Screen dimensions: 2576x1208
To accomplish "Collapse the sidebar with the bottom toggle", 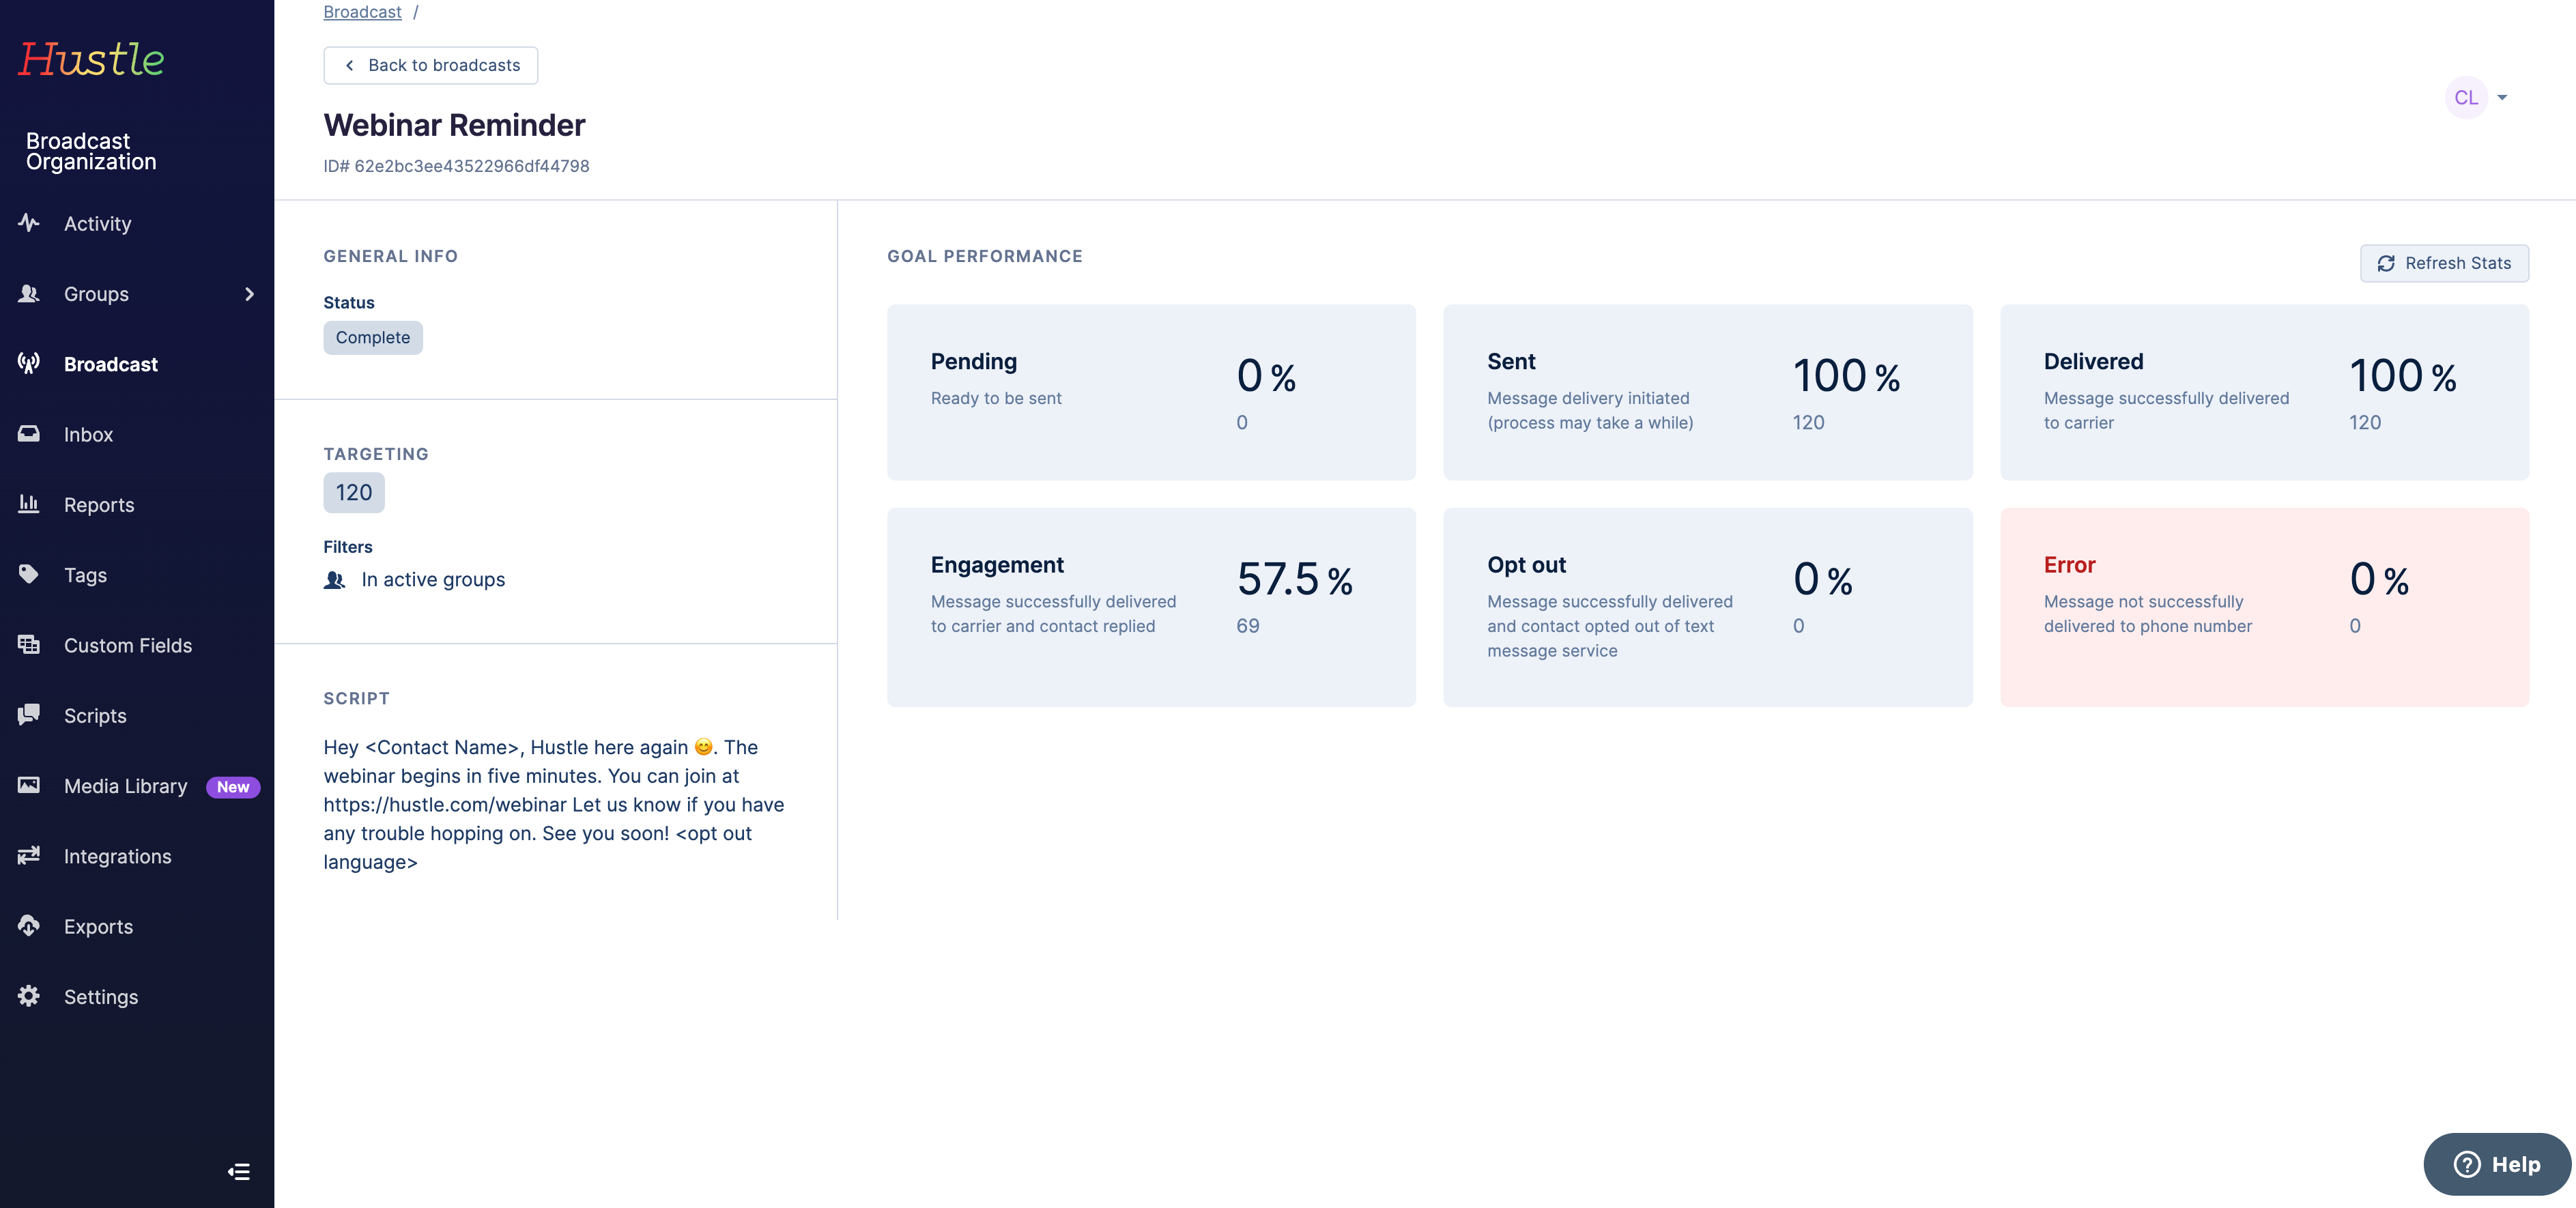I will click(239, 1171).
